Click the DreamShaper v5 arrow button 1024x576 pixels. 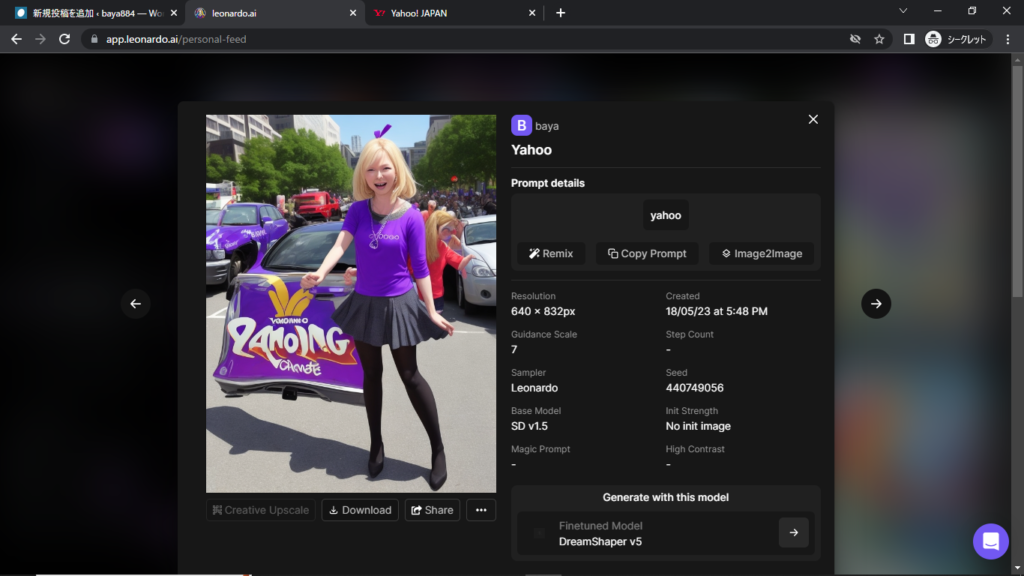click(793, 533)
